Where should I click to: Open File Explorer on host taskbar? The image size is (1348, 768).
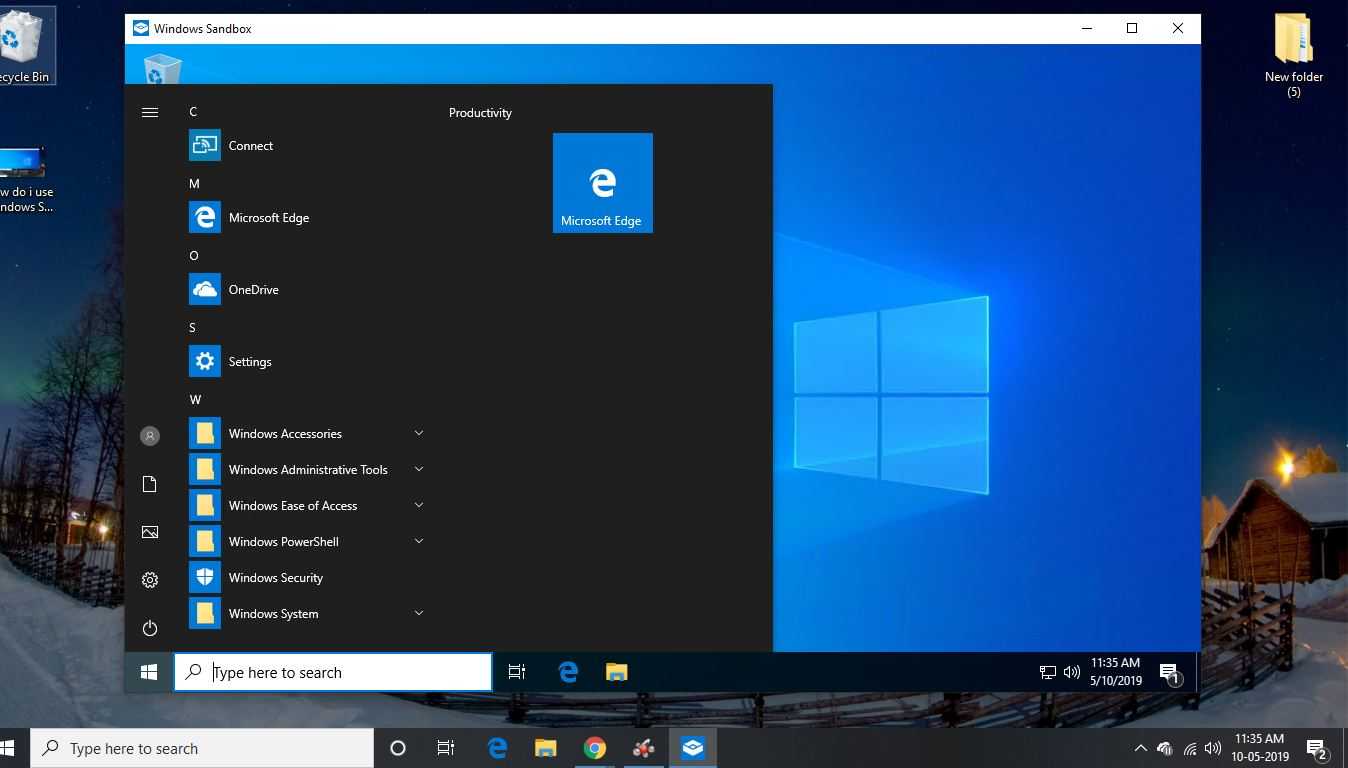click(x=545, y=748)
